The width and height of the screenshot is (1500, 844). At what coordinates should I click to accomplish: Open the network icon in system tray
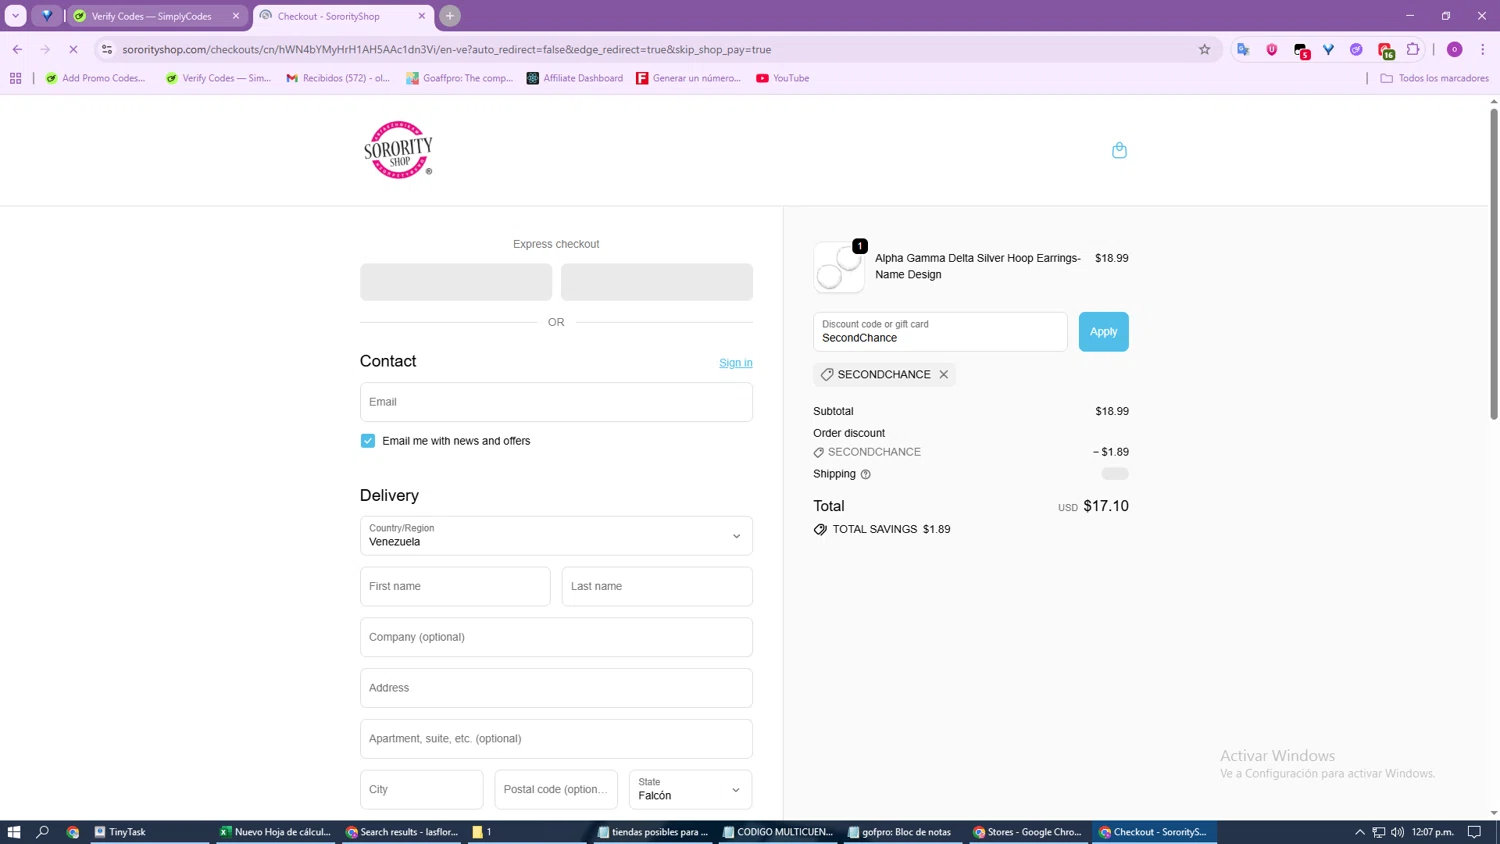coord(1378,832)
